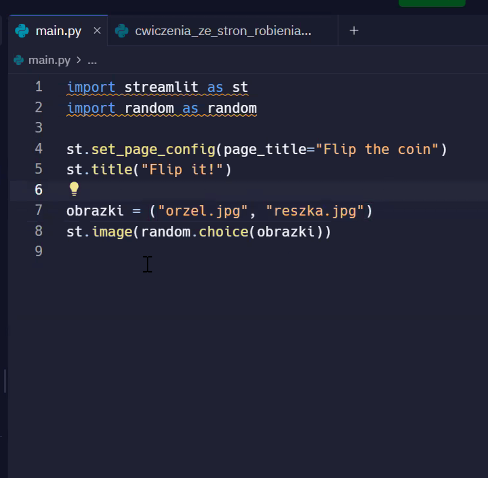This screenshot has width=488, height=478.
Task: Open the breadcrumb ellipsis symbol list
Action: [x=92, y=61]
